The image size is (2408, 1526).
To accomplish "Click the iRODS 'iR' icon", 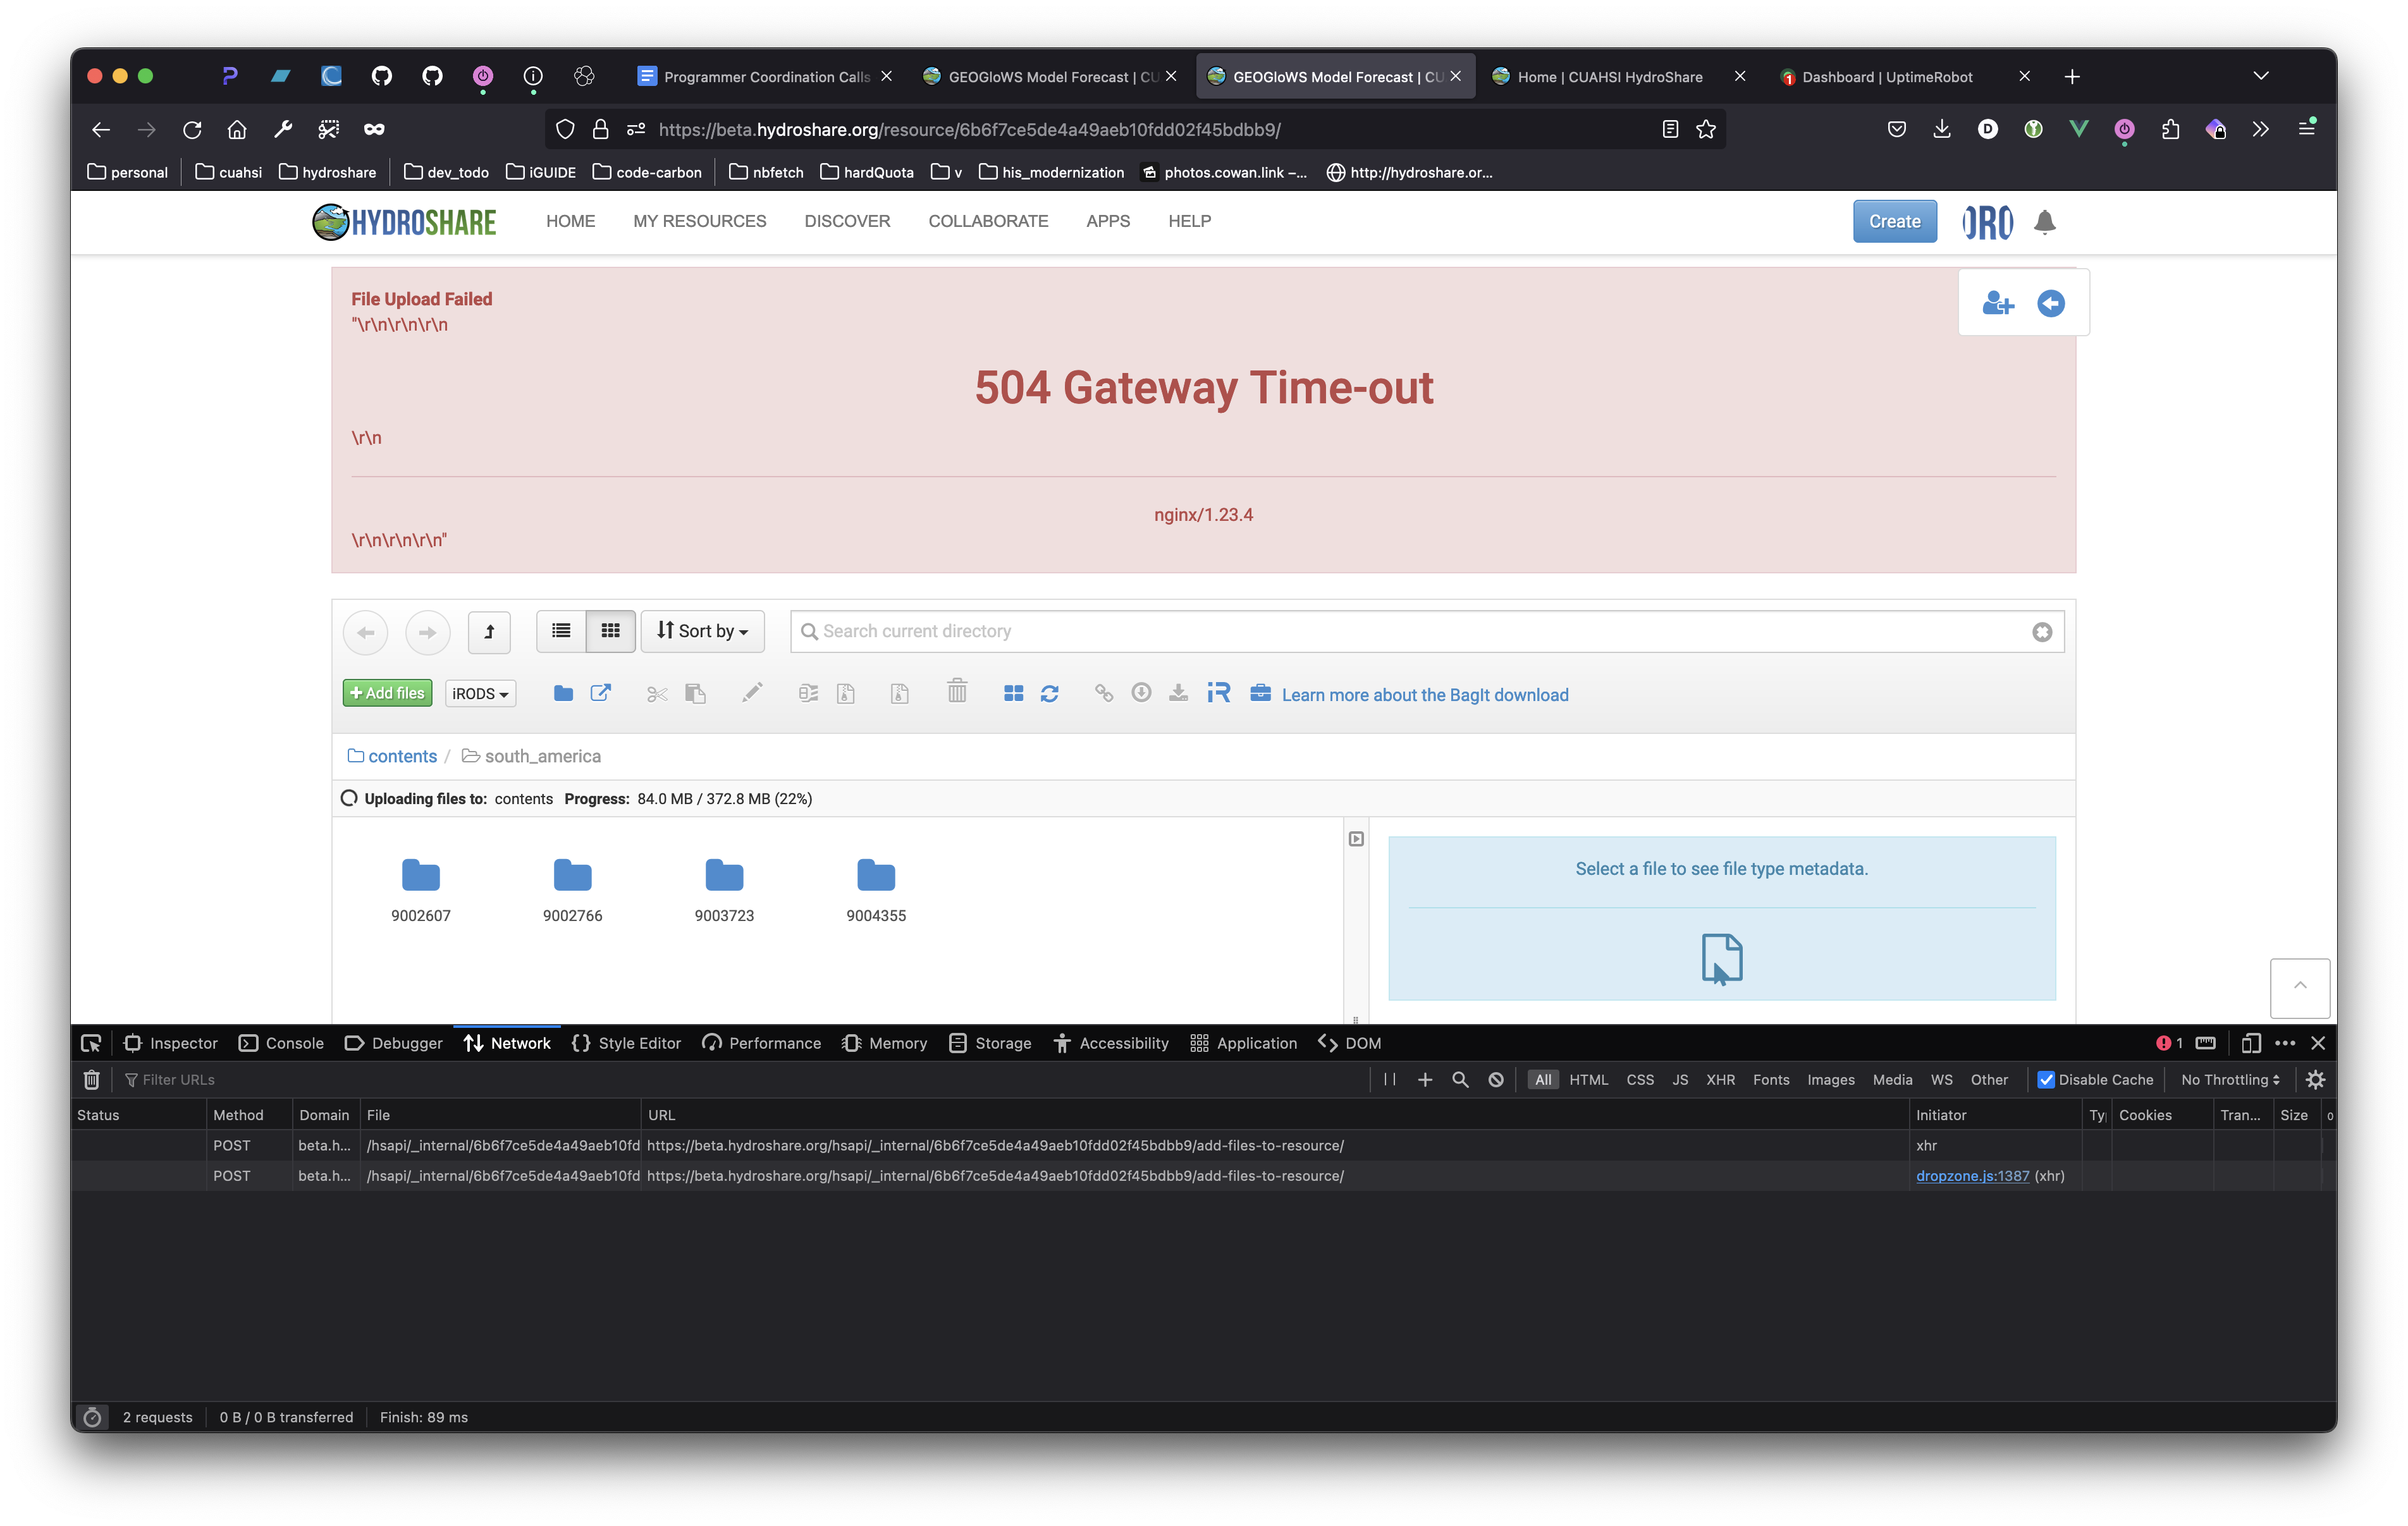I will tap(1218, 693).
